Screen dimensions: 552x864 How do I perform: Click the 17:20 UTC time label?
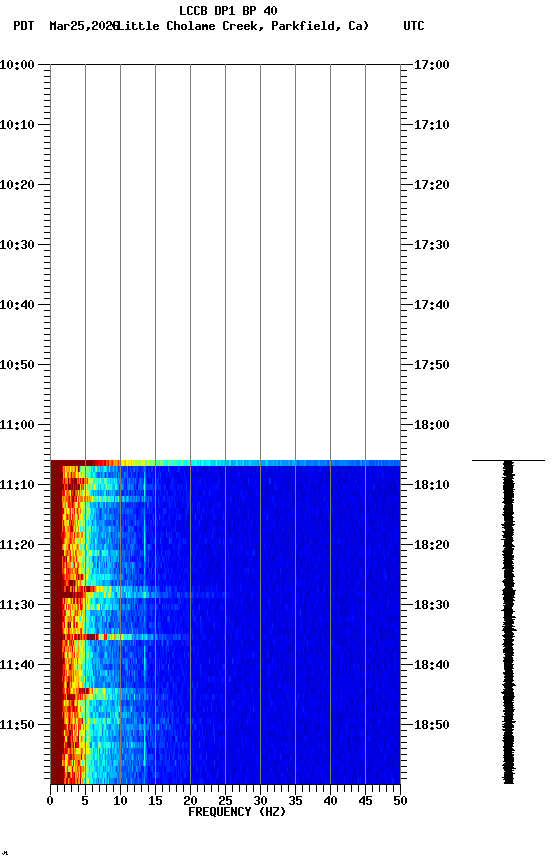pyautogui.click(x=432, y=185)
